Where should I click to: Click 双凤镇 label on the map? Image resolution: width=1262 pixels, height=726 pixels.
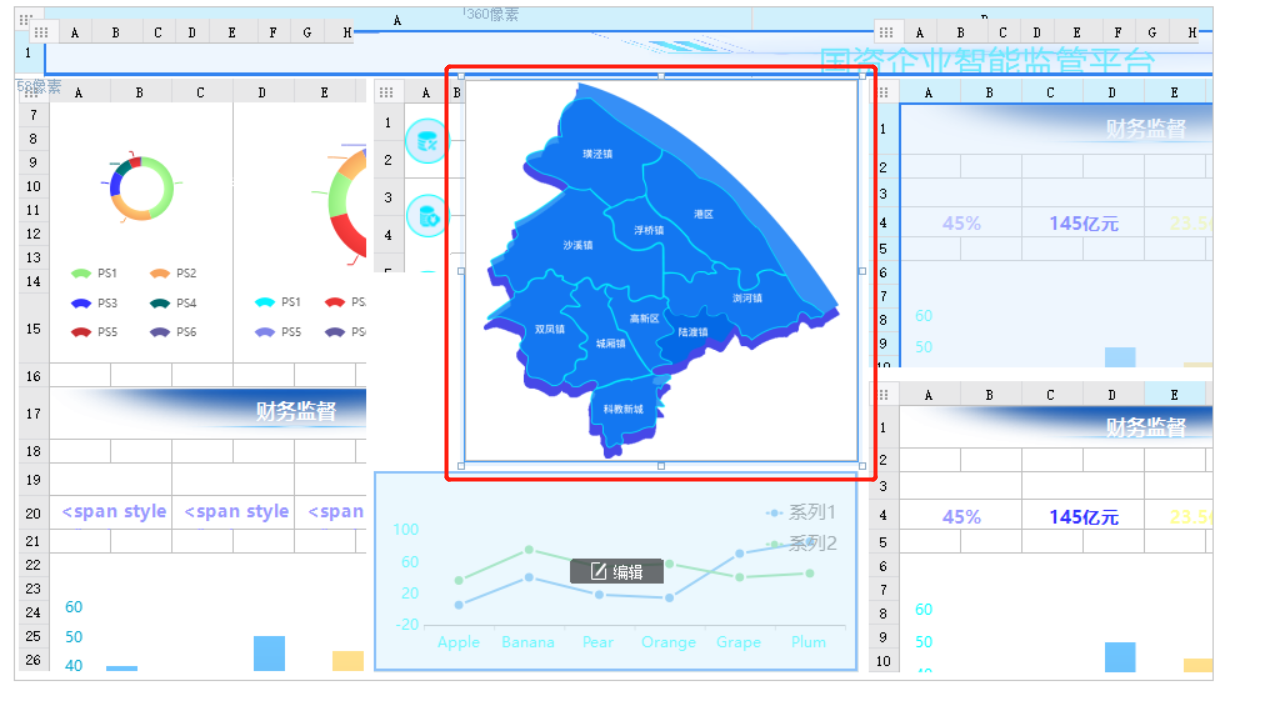tap(549, 328)
